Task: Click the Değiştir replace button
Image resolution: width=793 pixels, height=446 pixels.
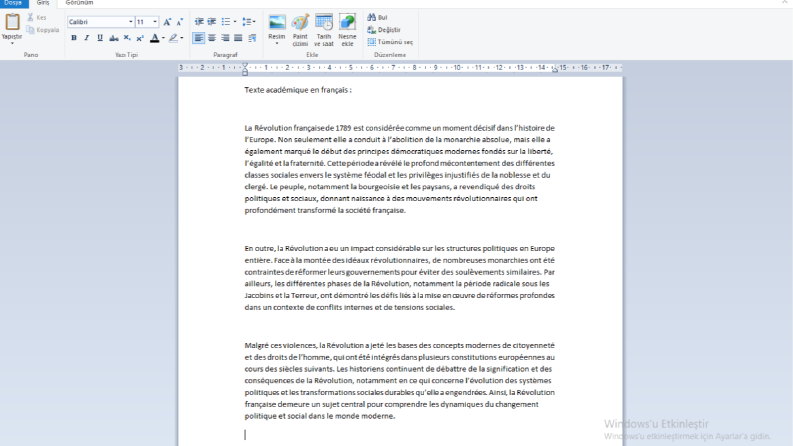Action: 384,30
